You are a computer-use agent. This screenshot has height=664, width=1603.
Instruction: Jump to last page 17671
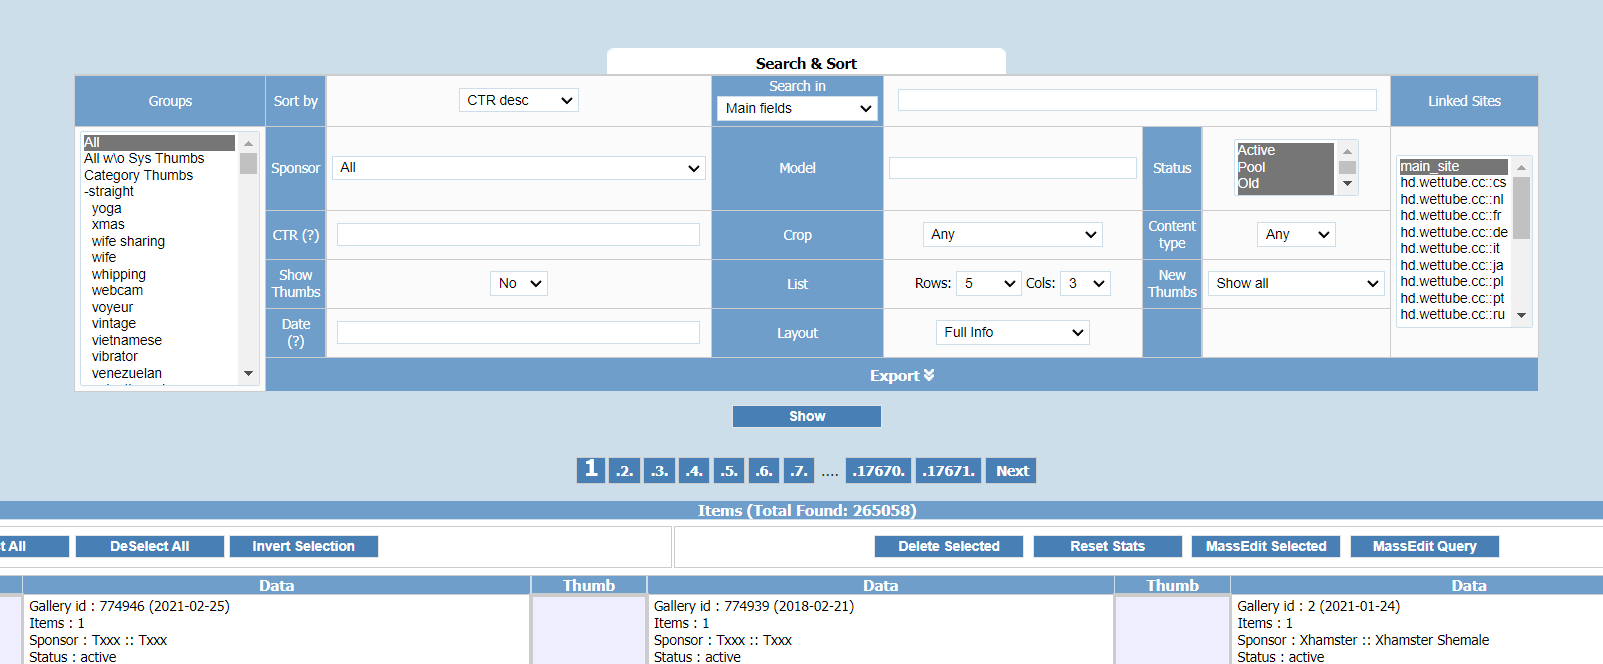(x=948, y=471)
